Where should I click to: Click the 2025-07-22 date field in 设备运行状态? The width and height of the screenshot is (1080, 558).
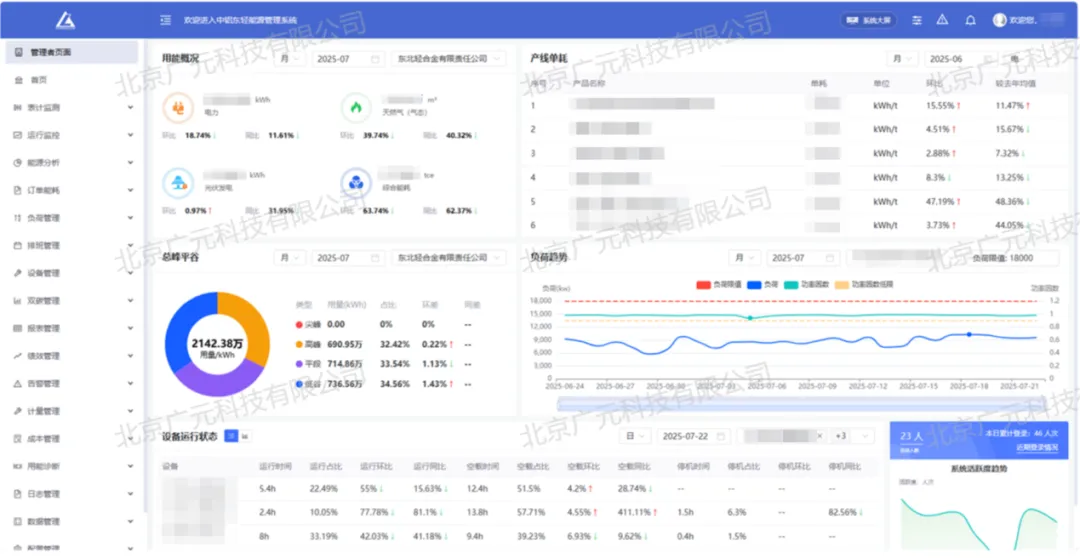click(692, 436)
